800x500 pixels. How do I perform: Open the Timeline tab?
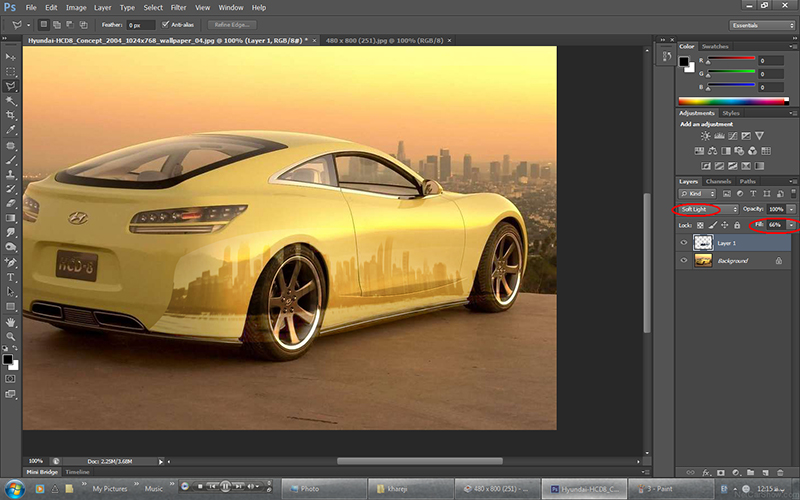tap(77, 472)
